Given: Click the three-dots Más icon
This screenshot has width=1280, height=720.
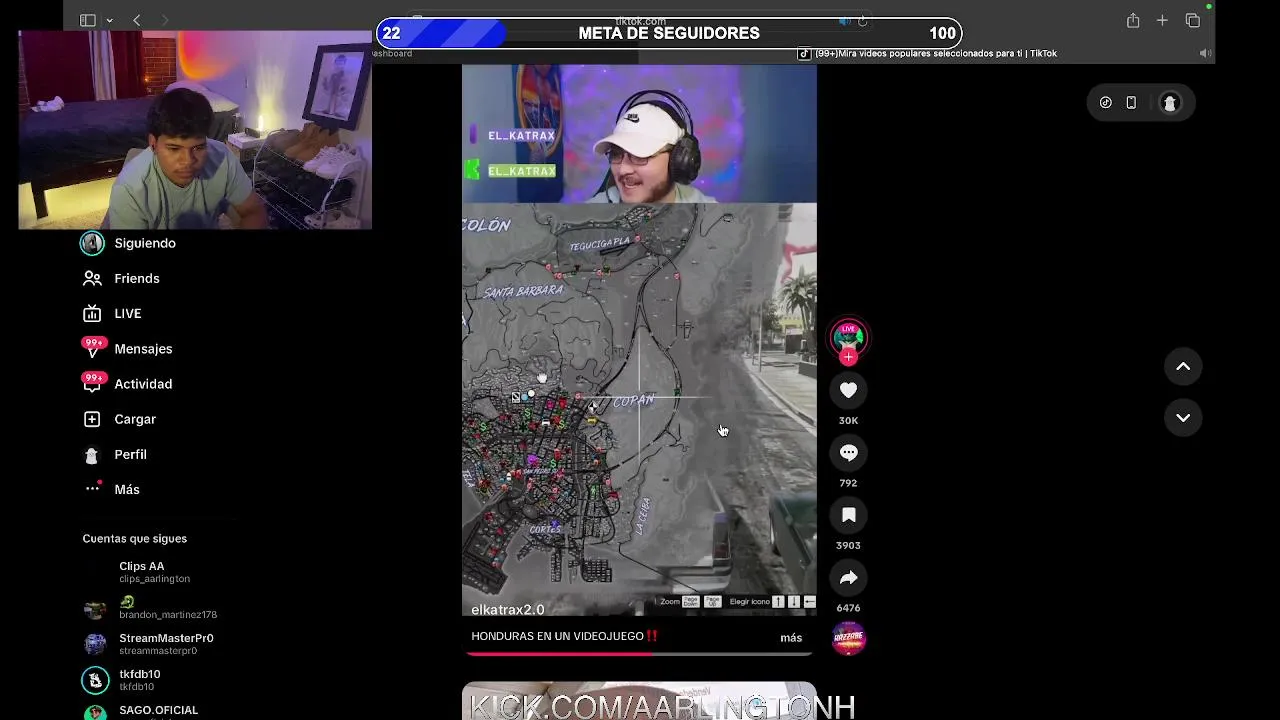Looking at the screenshot, I should click(x=92, y=488).
